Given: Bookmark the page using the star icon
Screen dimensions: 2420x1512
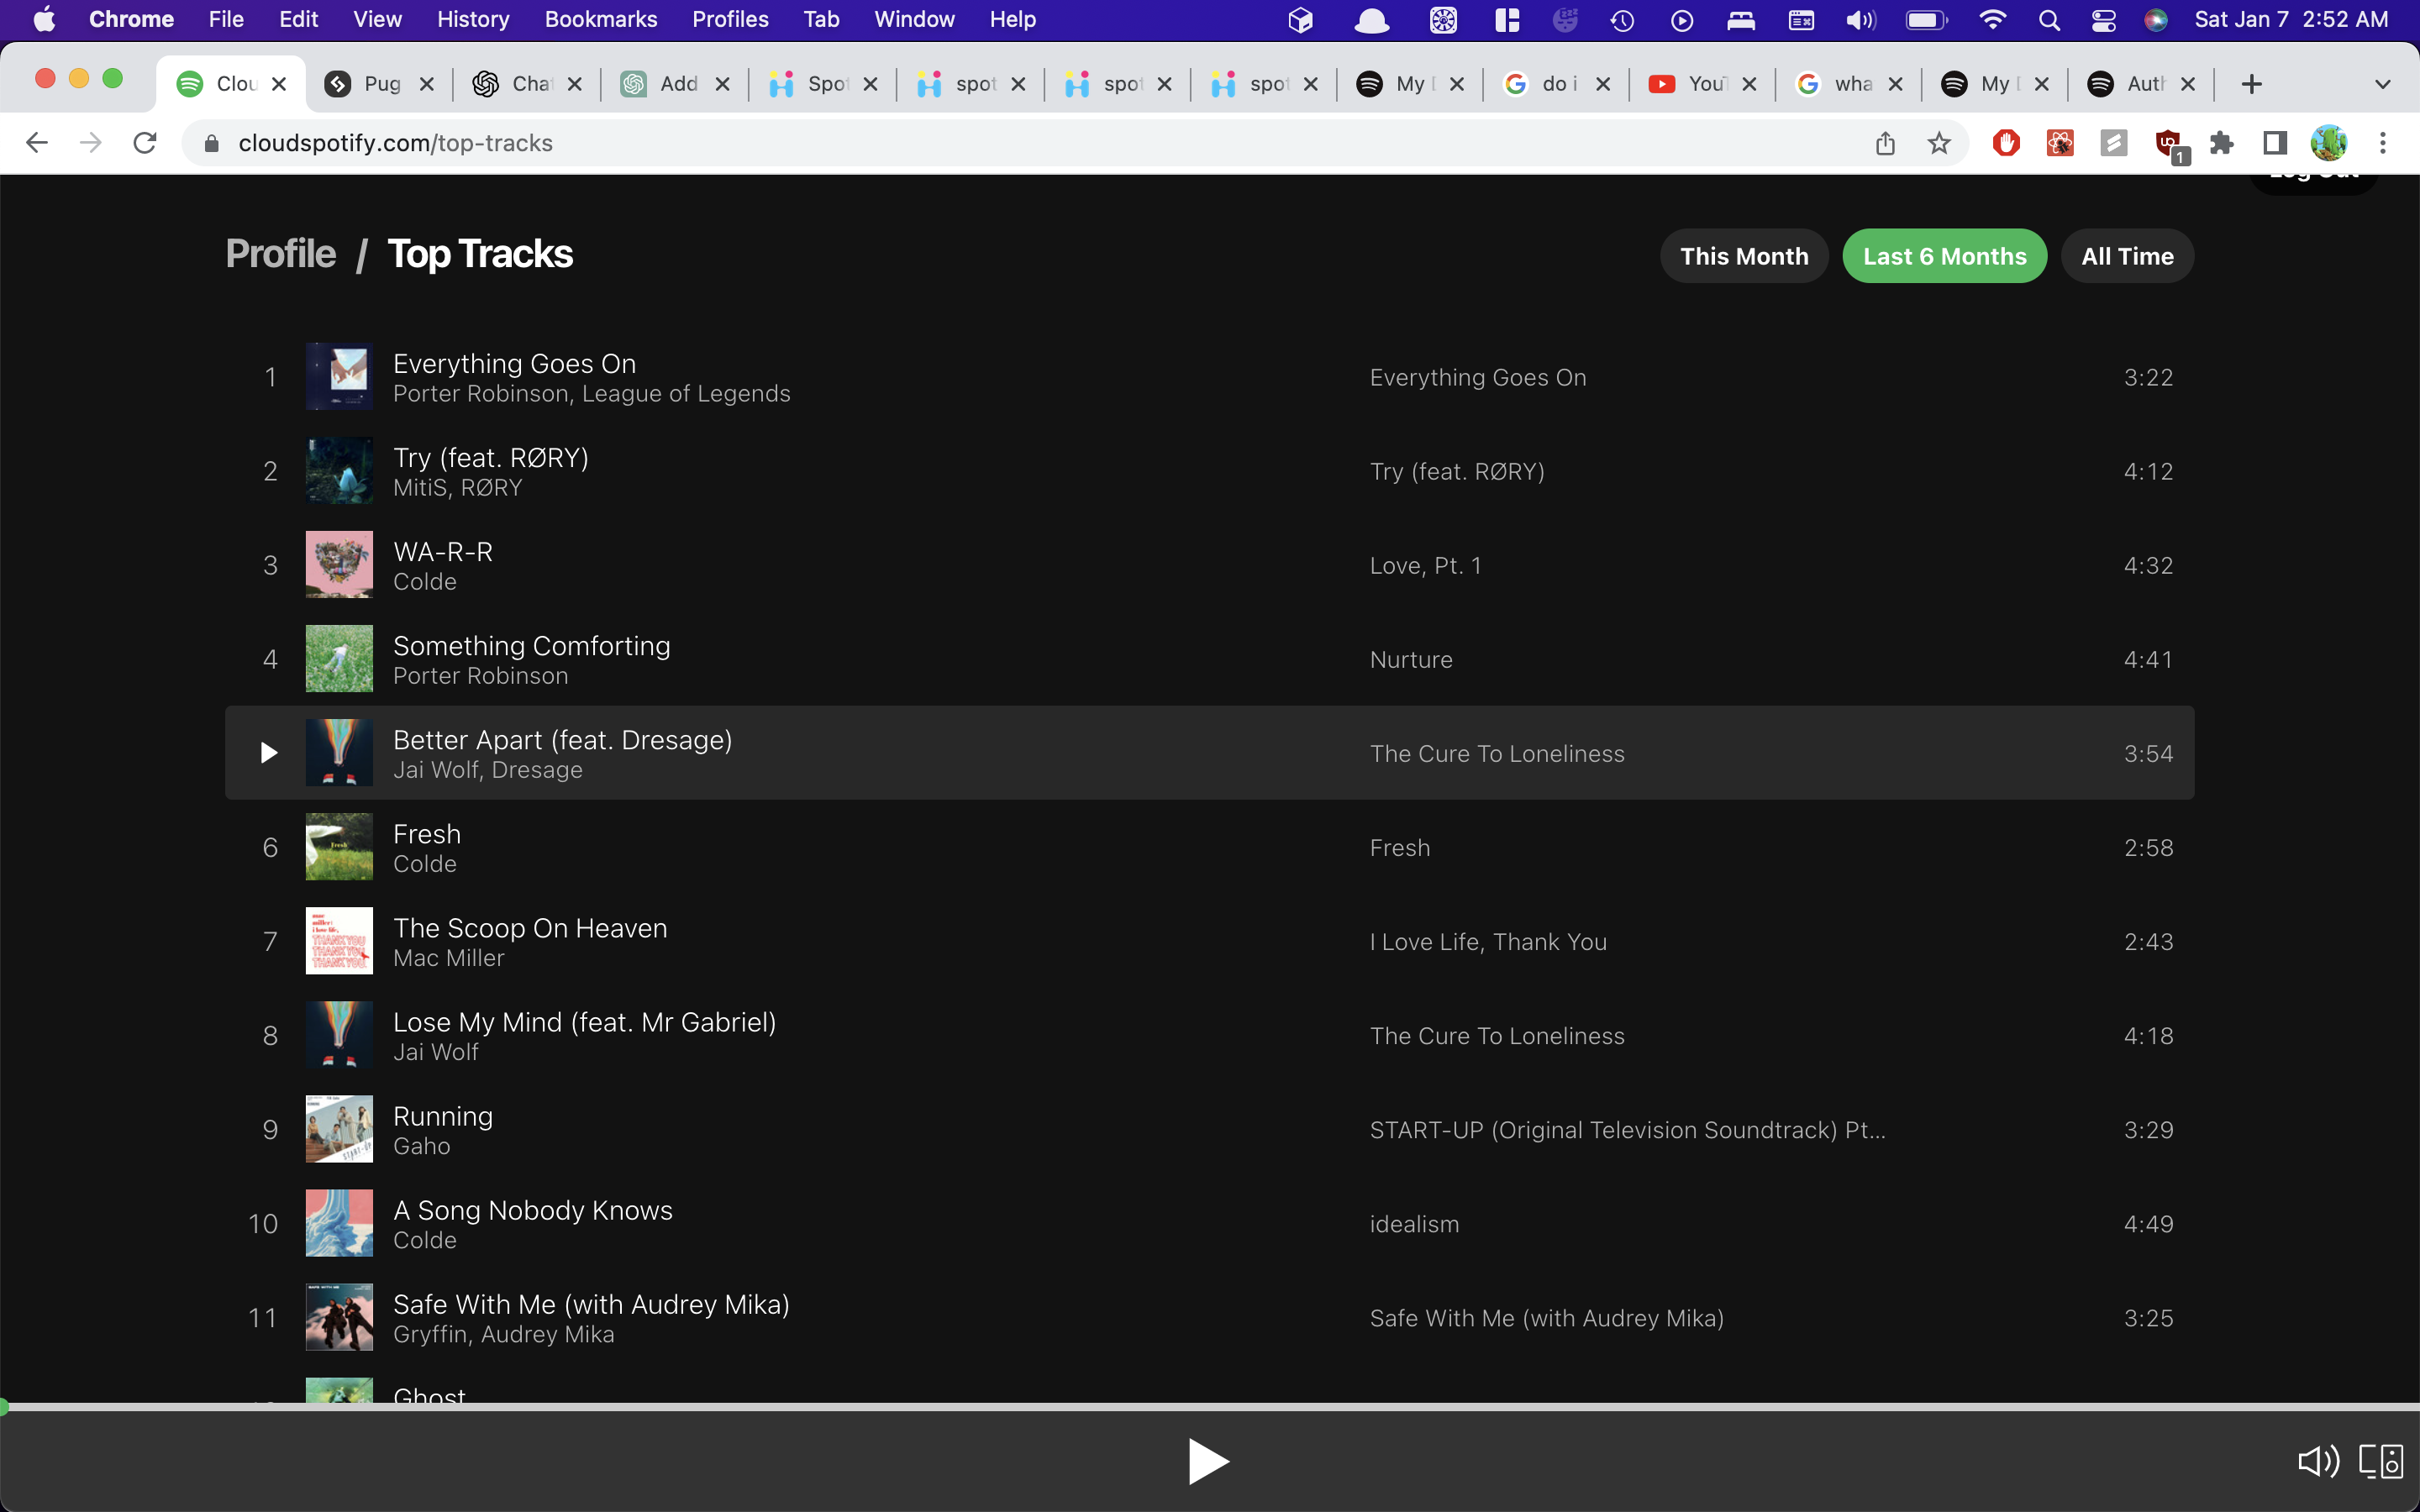Looking at the screenshot, I should click(1938, 143).
